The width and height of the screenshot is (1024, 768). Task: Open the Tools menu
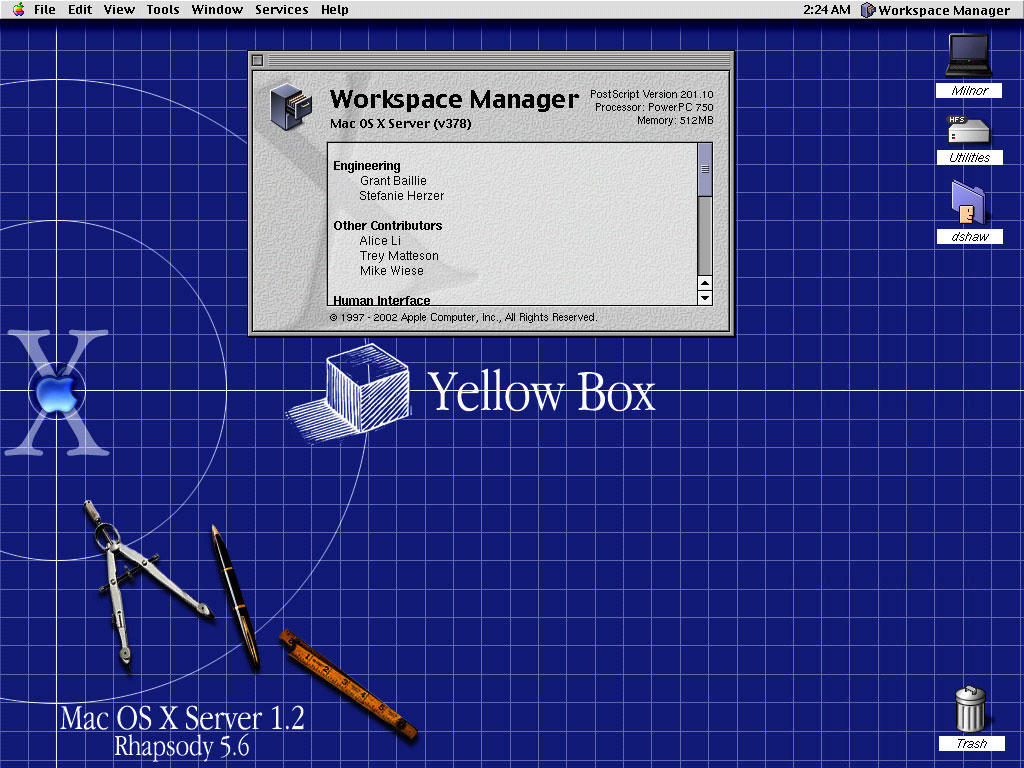coord(163,10)
